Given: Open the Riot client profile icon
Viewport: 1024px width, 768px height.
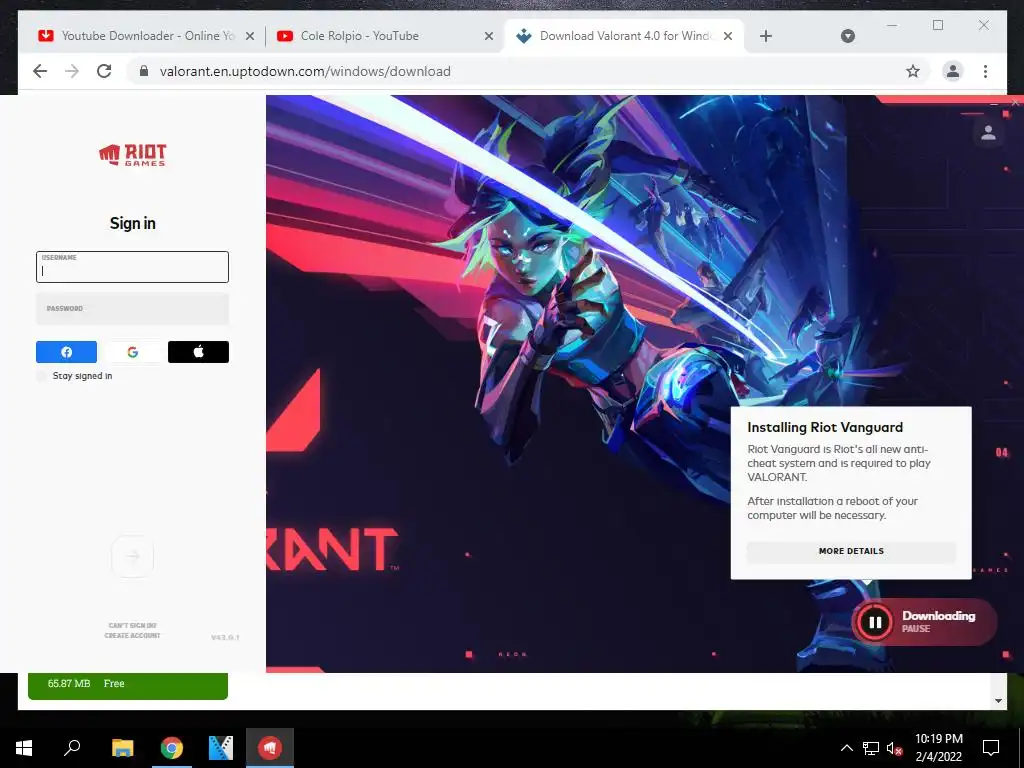Looking at the screenshot, I should [988, 133].
